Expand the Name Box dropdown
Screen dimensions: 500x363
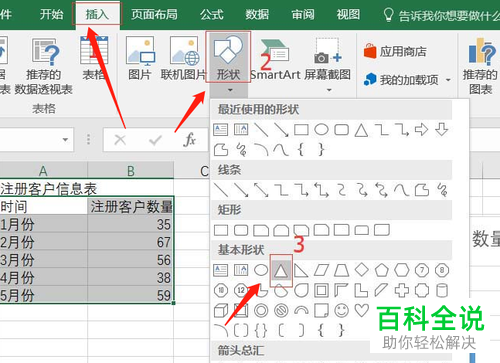coord(65,139)
